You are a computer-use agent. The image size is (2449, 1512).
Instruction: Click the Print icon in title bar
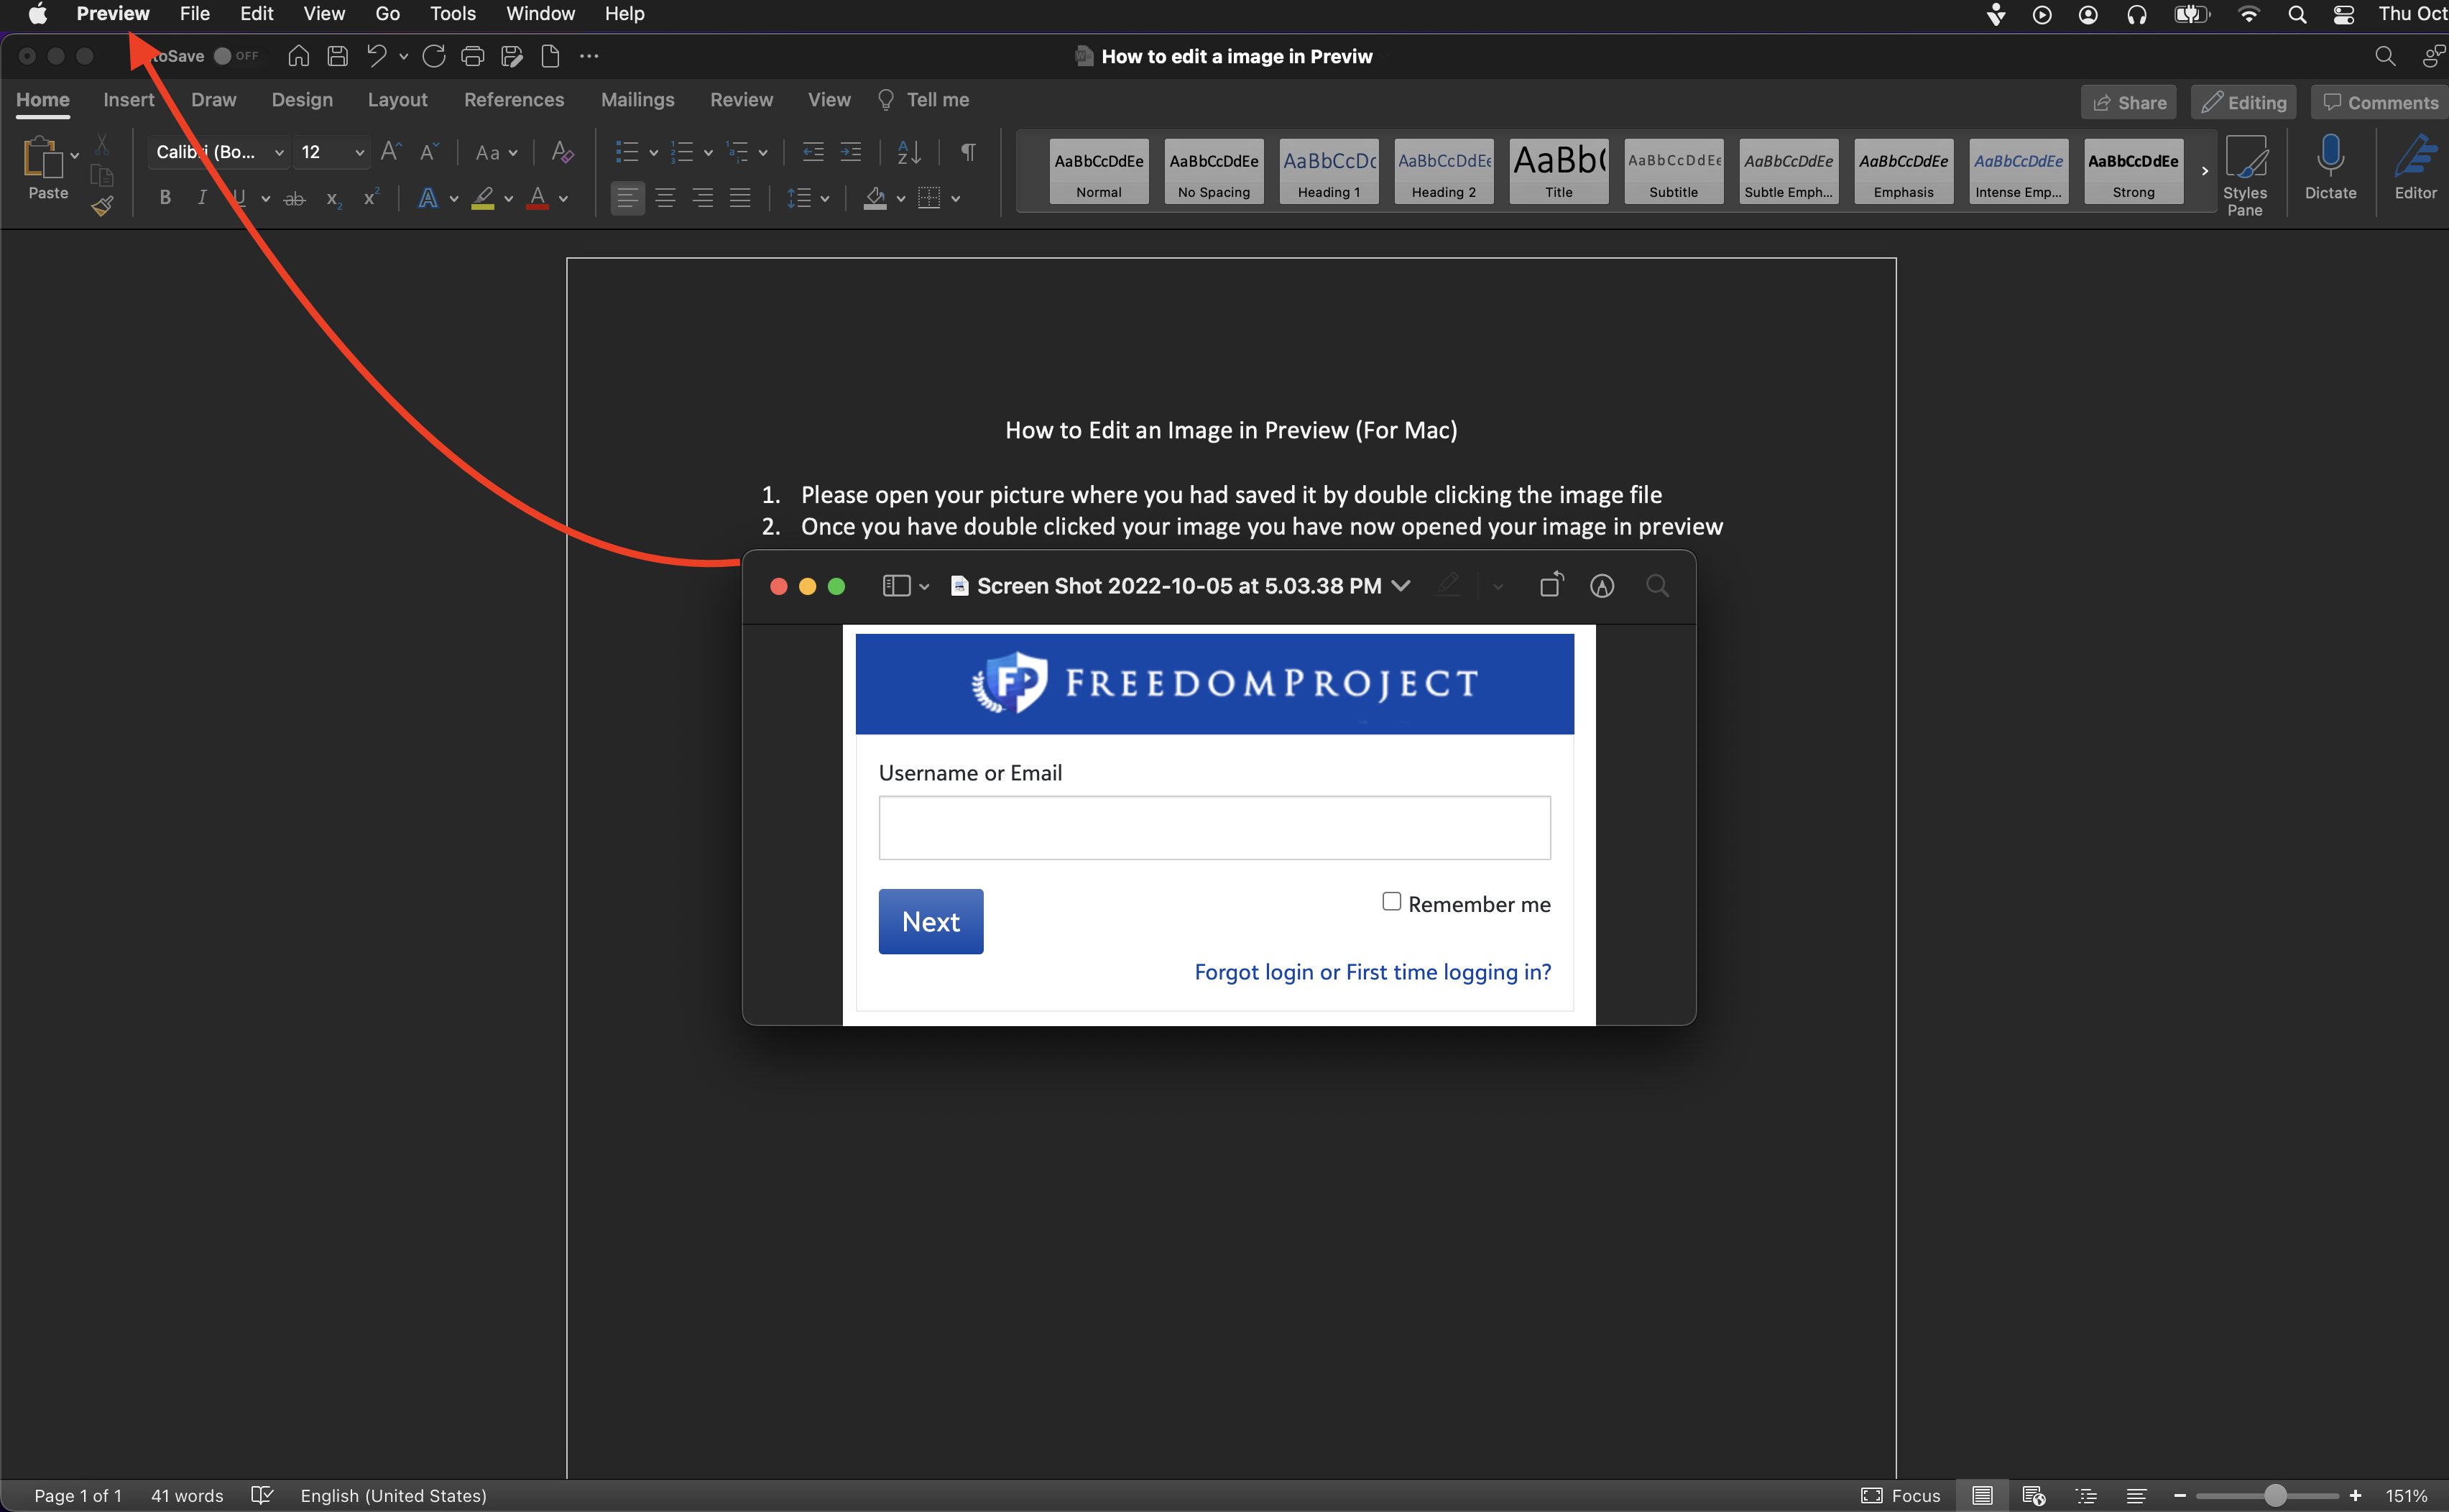click(472, 56)
